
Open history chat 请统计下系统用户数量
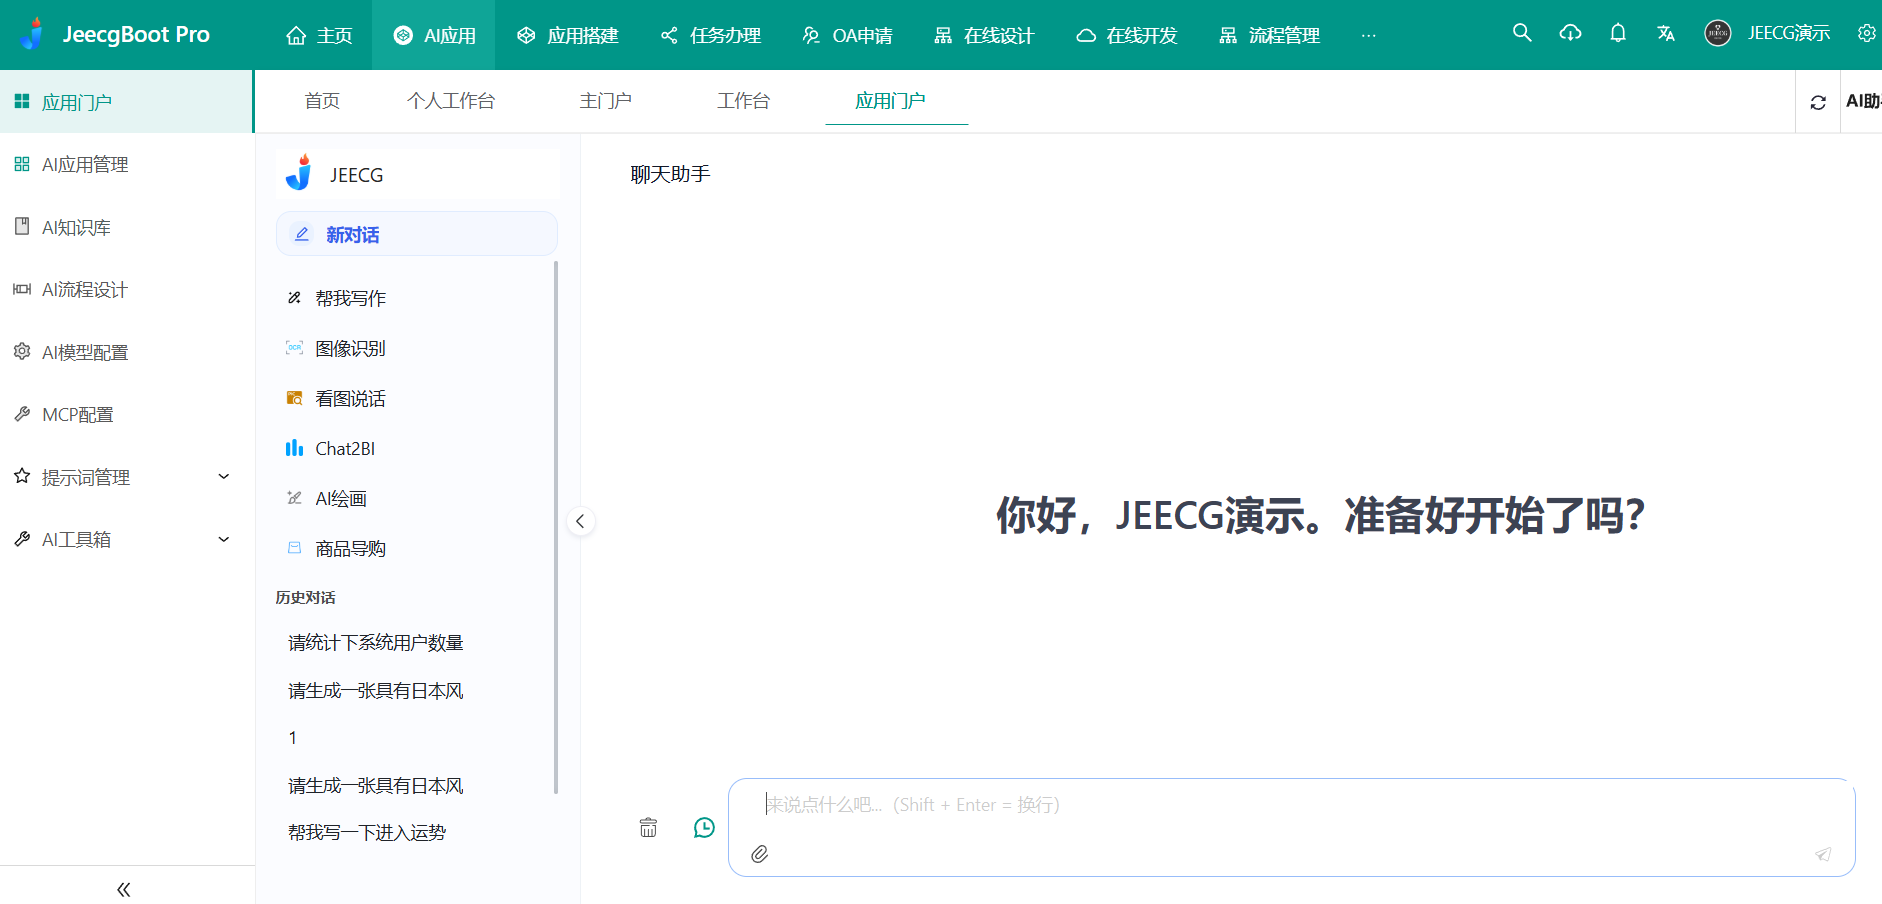374,642
